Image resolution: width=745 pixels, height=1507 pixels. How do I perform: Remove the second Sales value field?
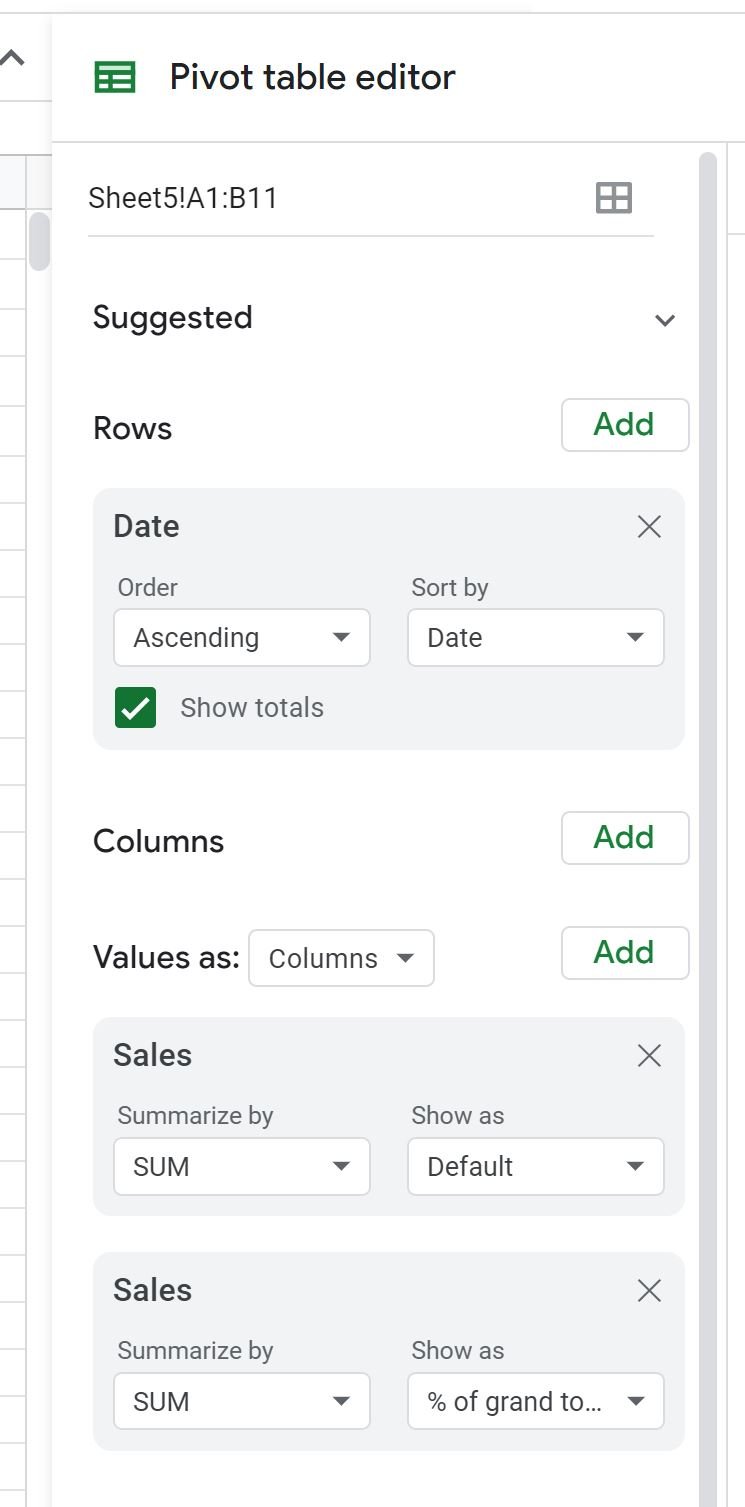649,1291
